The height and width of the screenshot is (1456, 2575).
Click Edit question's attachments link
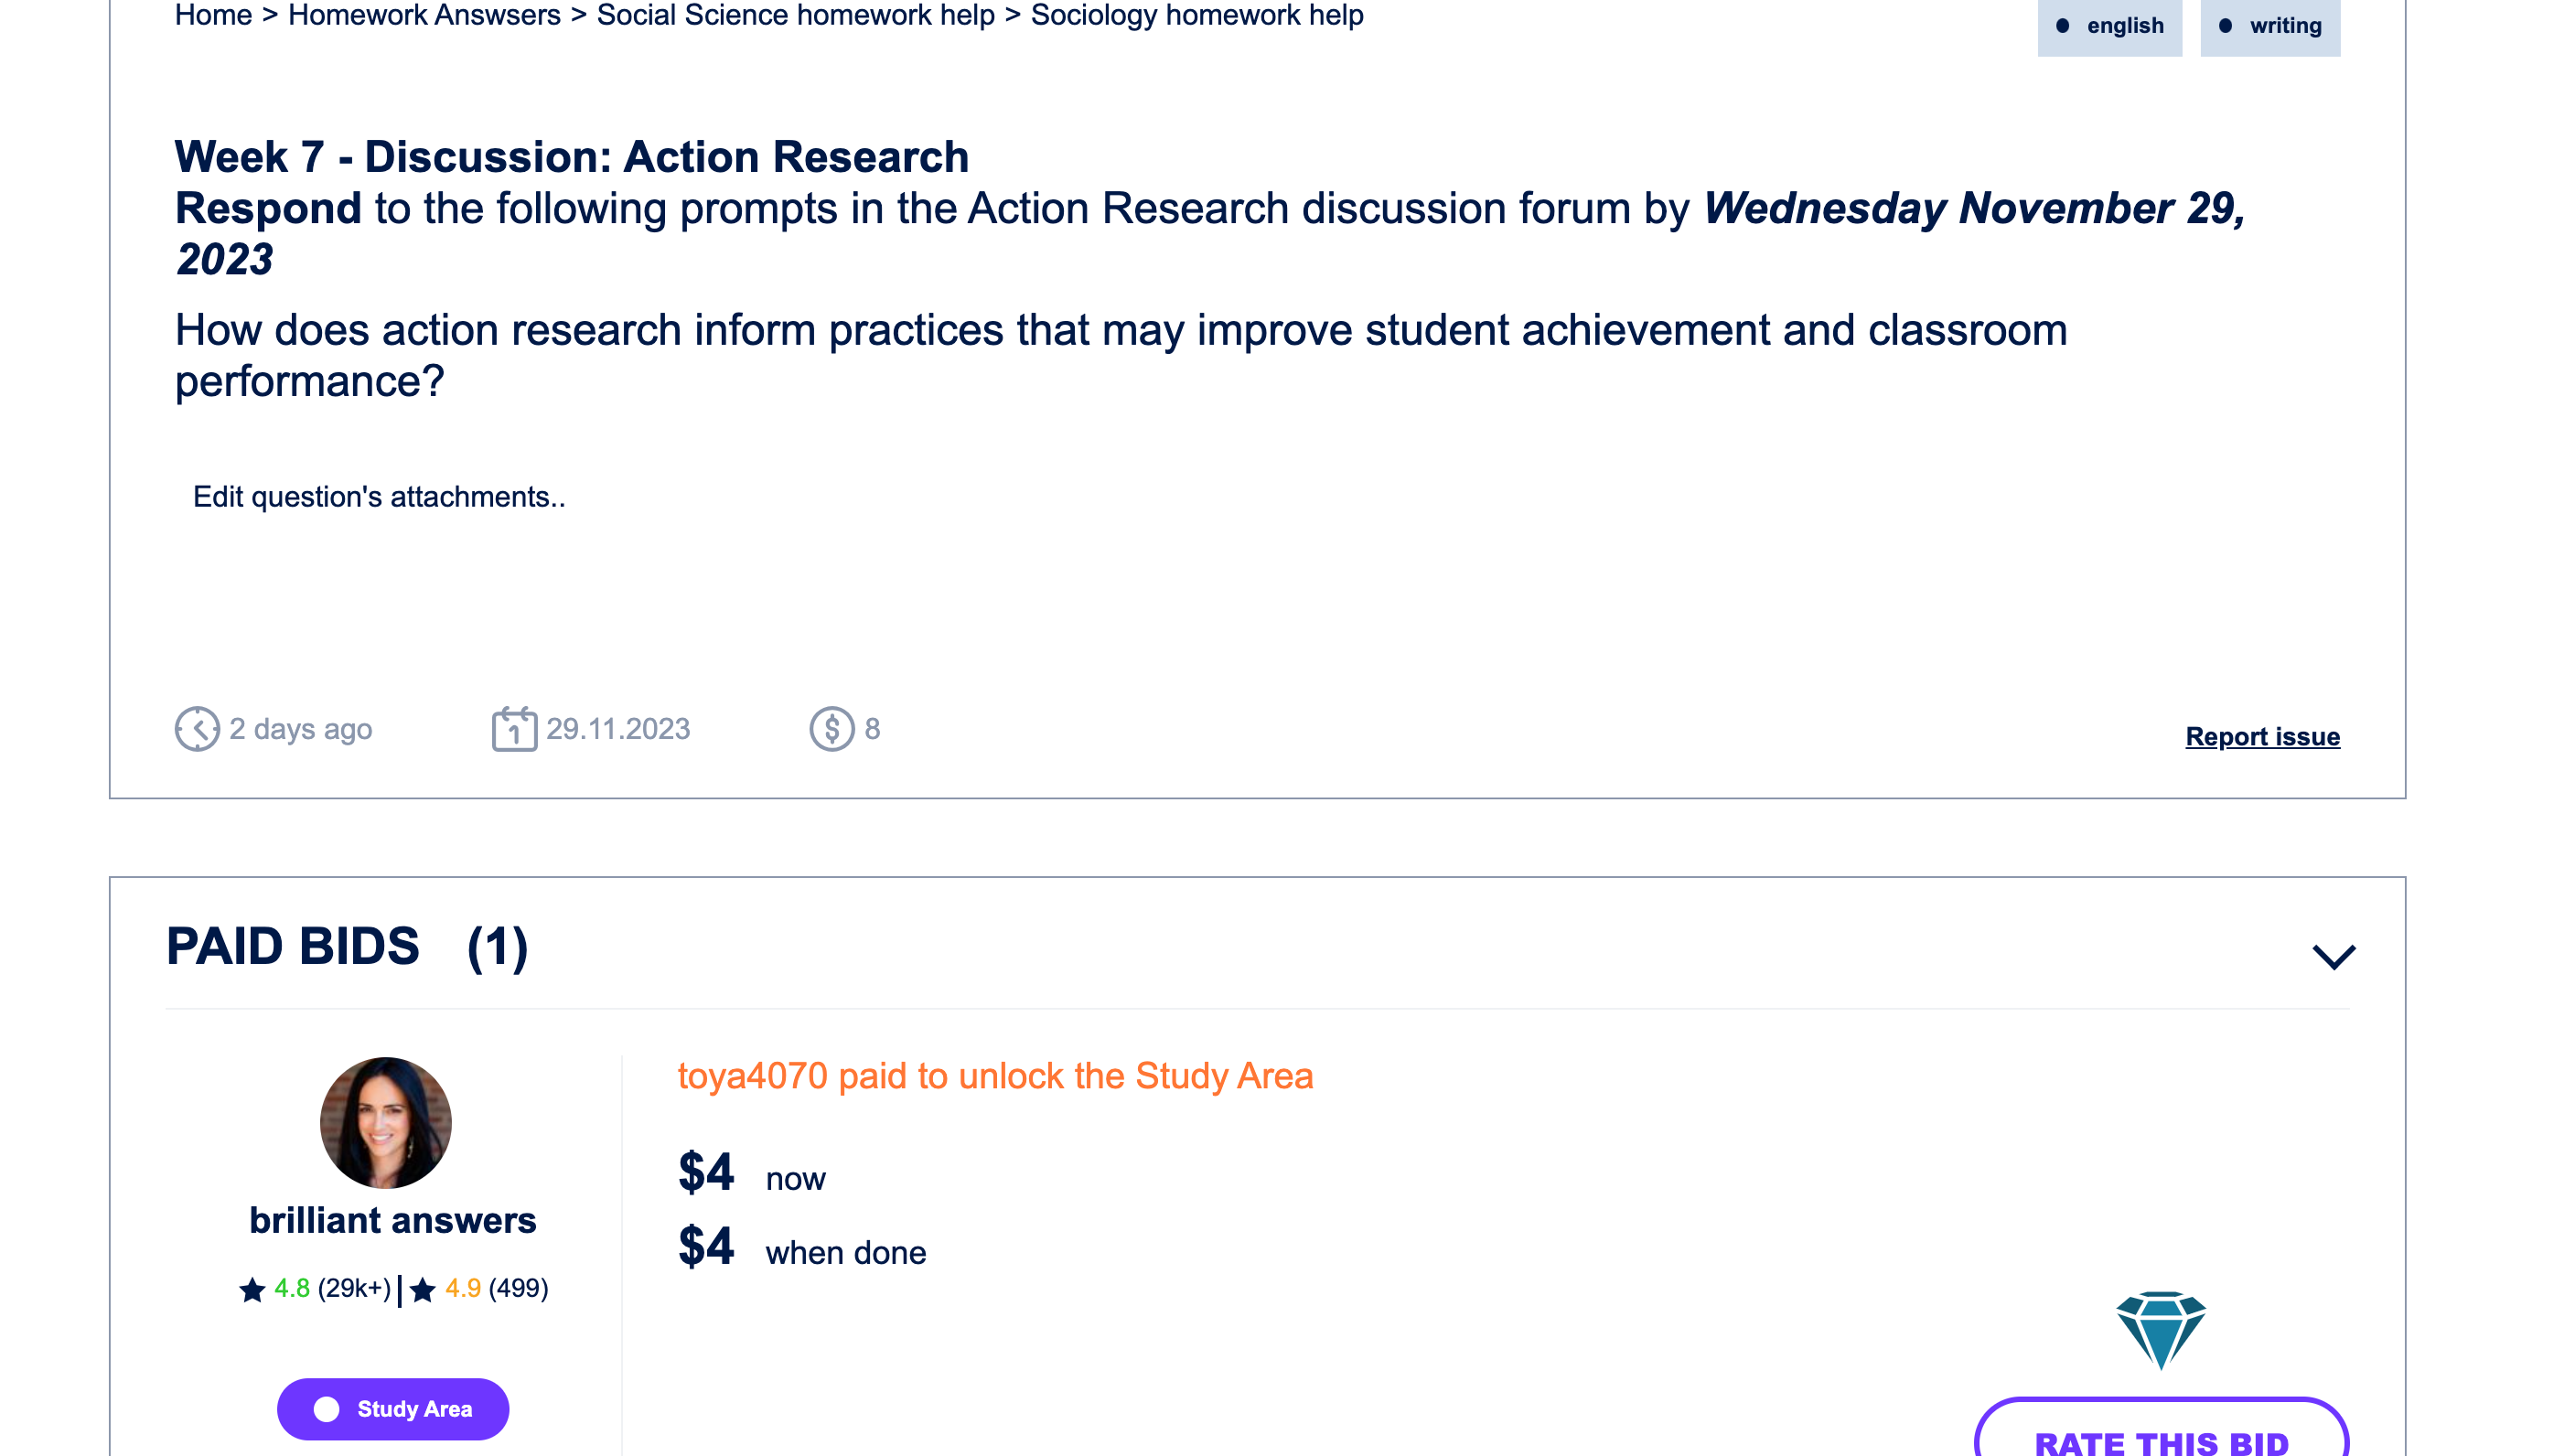pos(379,497)
